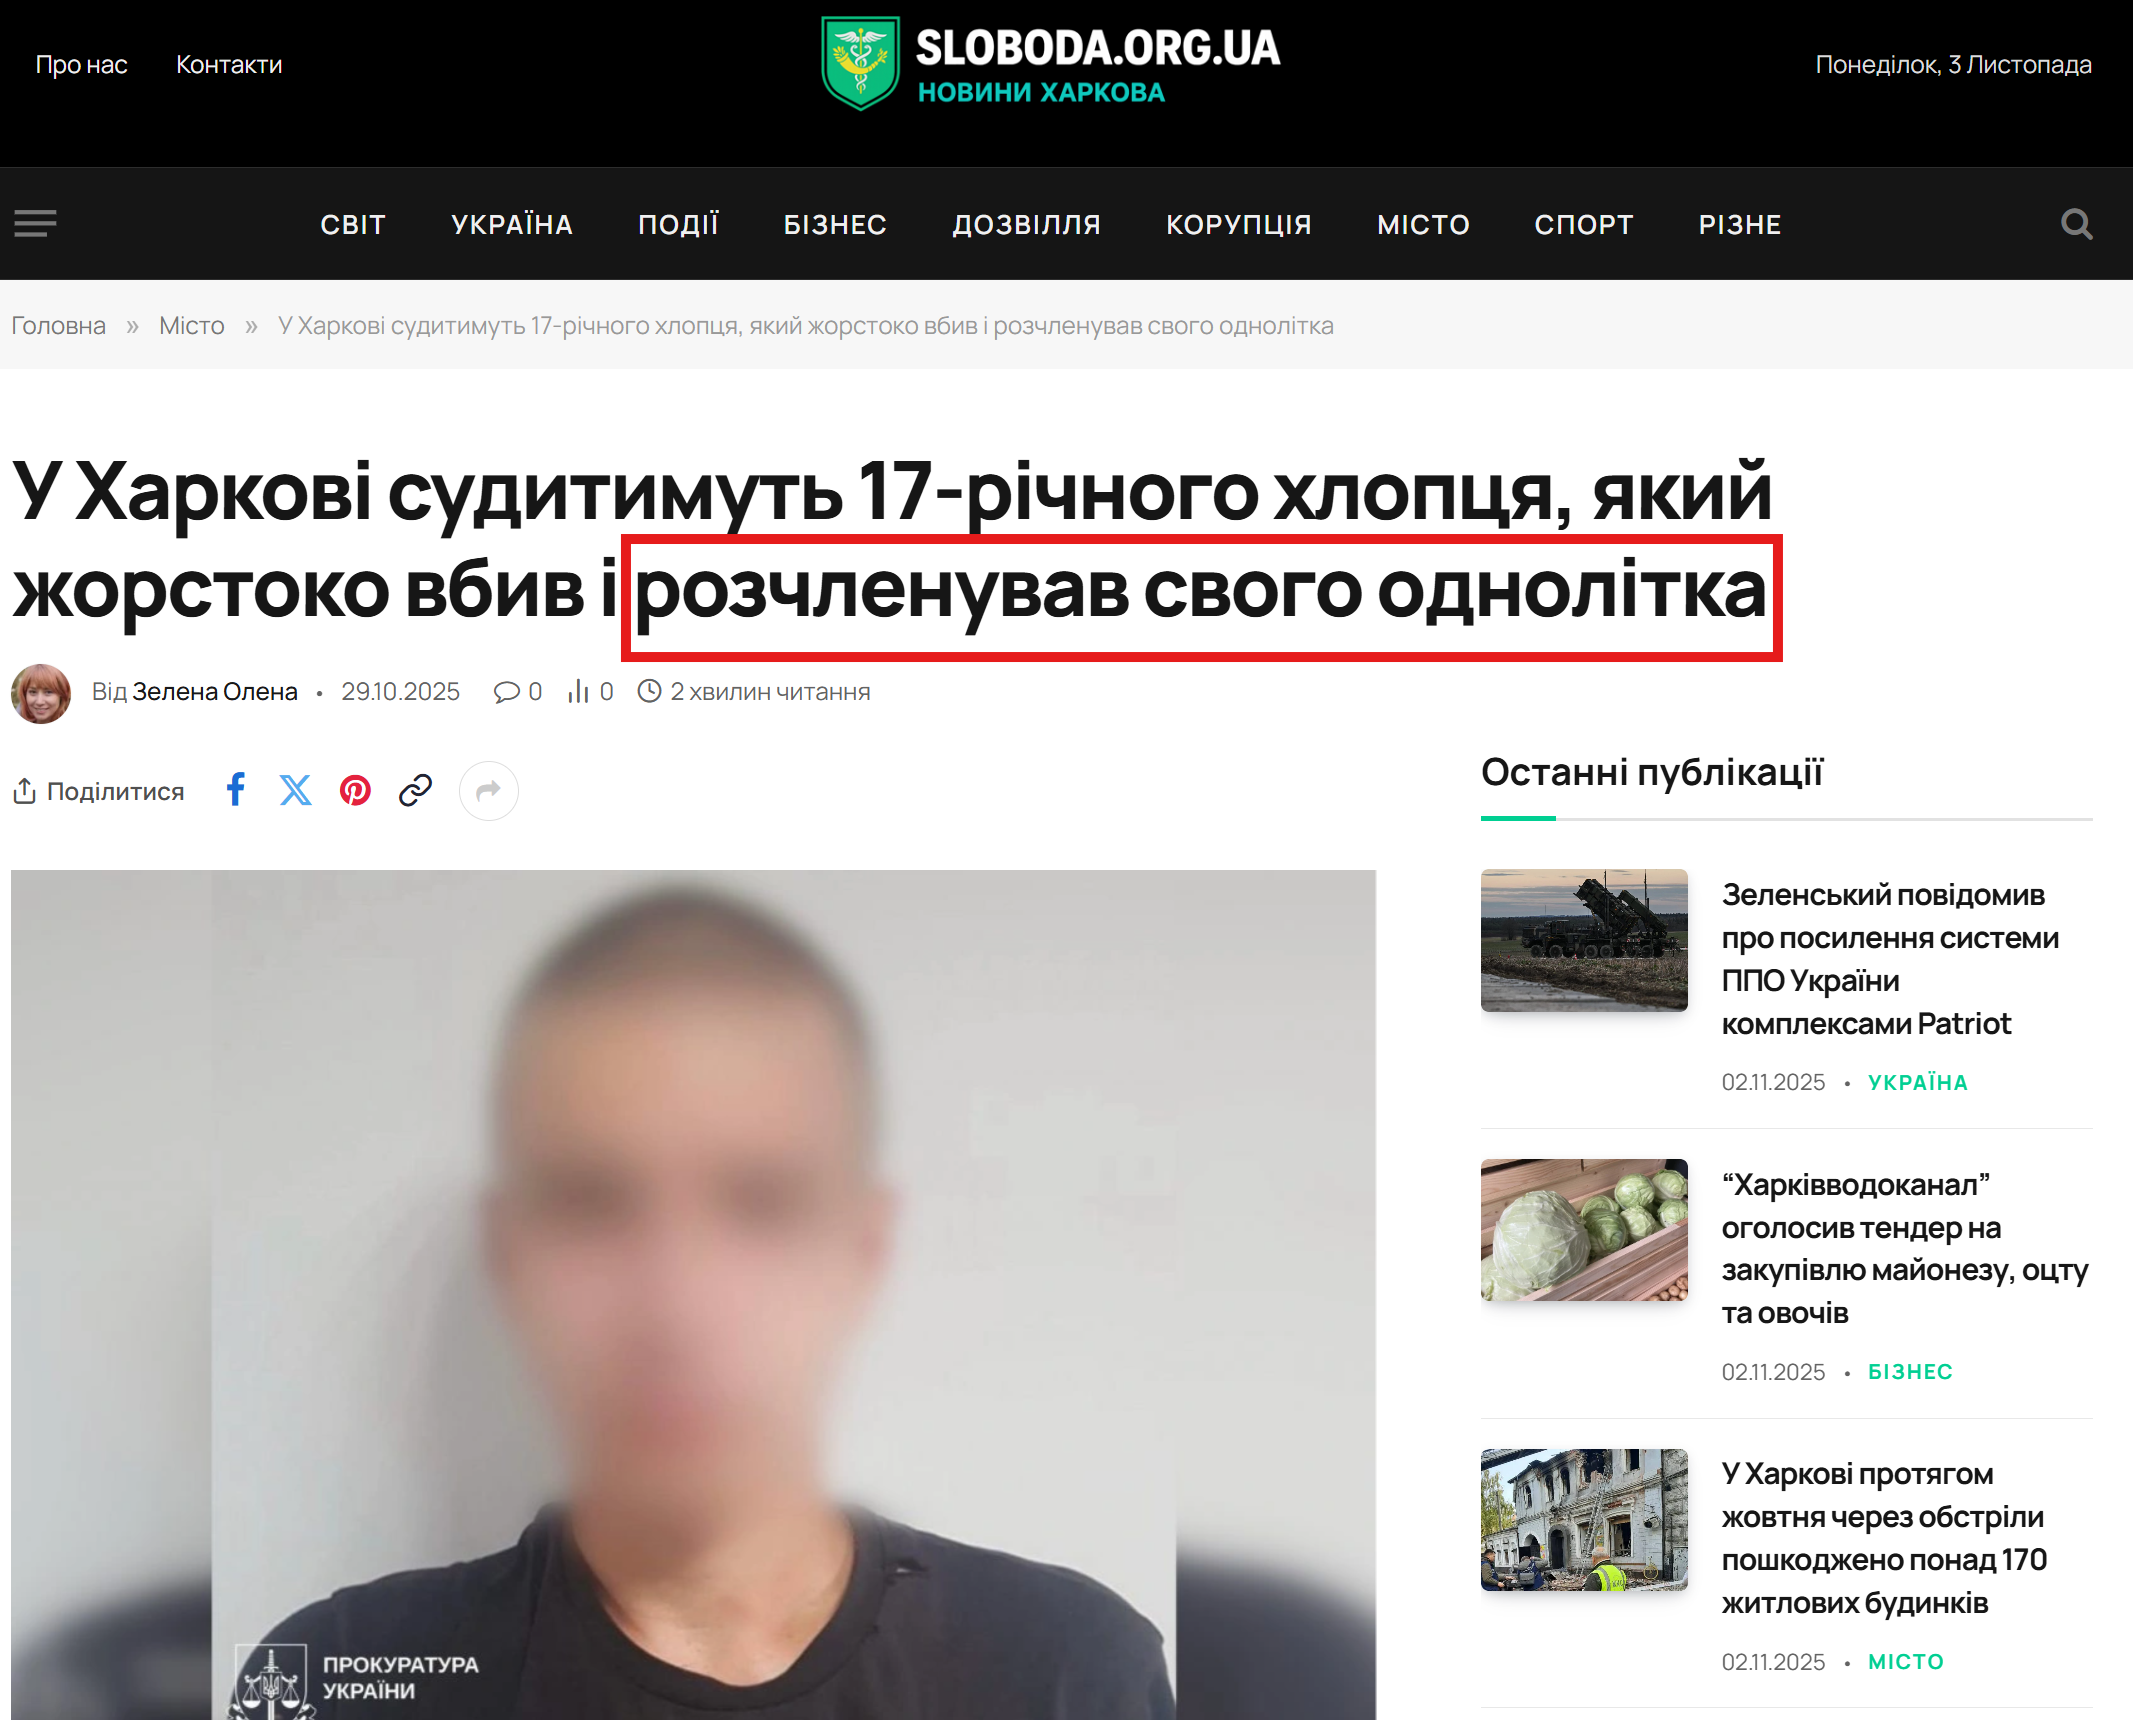Open the Корупція menu section
2133x1720 pixels.
1238,224
